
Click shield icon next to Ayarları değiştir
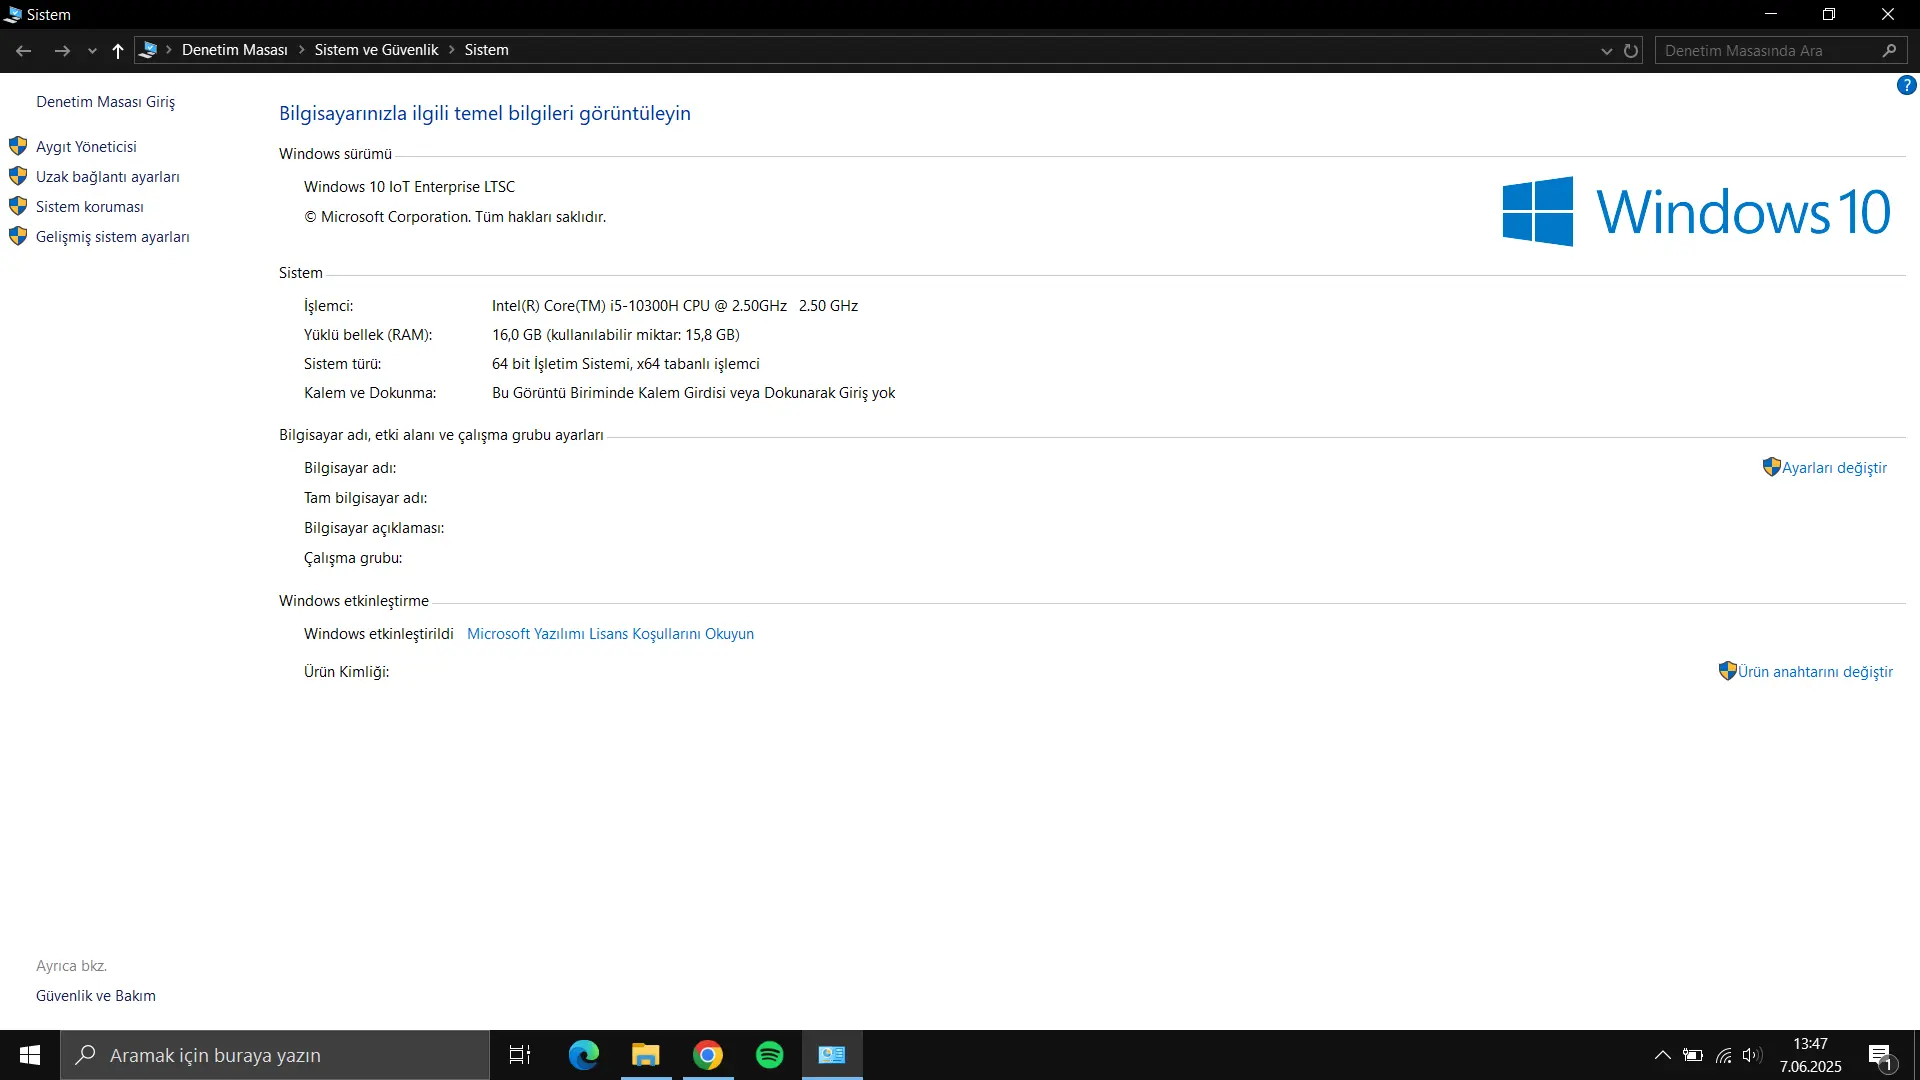point(1771,467)
